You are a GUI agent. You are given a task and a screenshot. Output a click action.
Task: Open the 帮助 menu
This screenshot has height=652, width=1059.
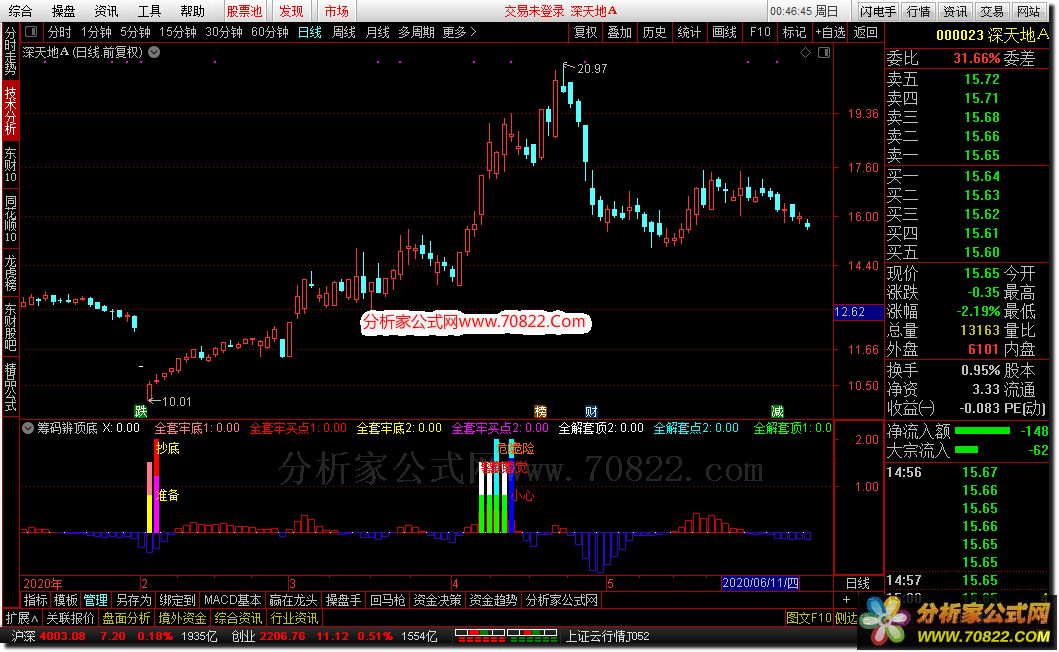[192, 11]
